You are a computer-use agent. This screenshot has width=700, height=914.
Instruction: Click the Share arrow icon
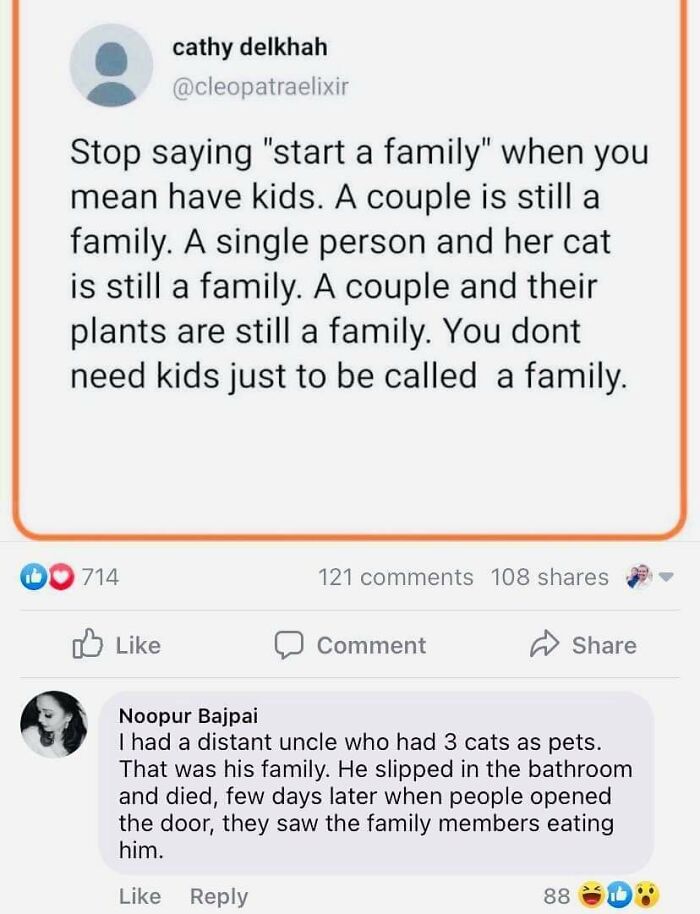[547, 645]
